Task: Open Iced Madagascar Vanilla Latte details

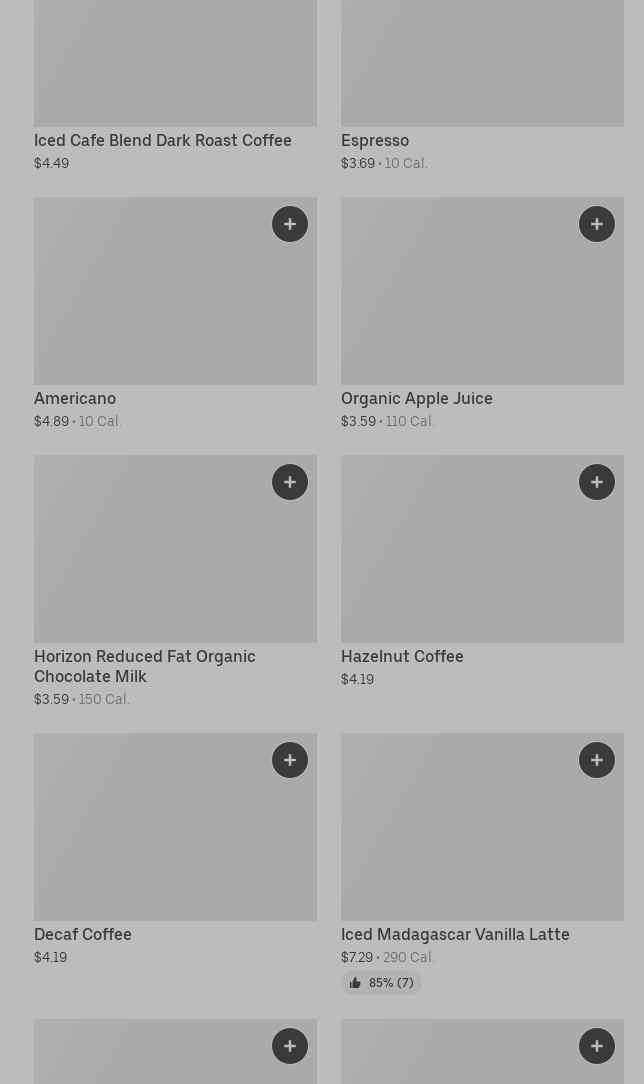Action: pos(455,934)
